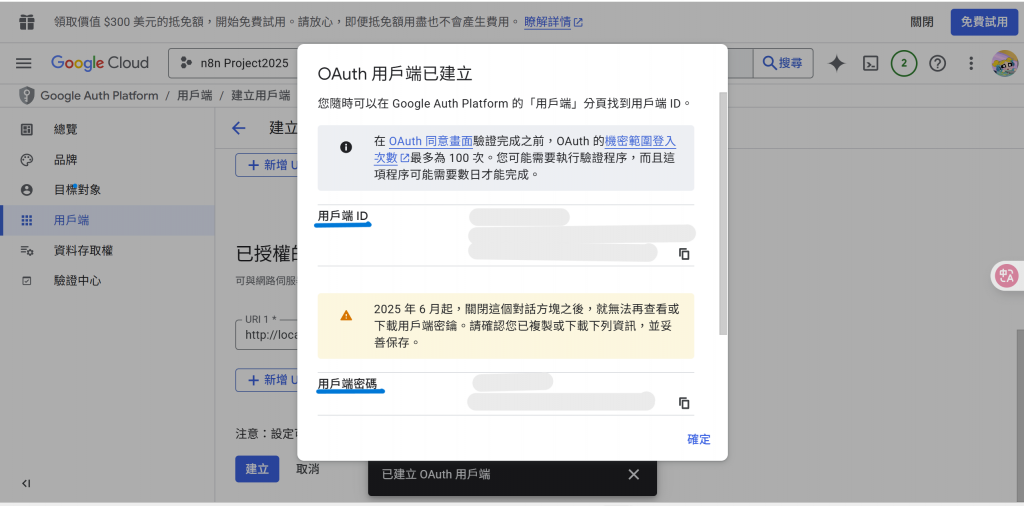
Task: Click the Google Cloud logo
Action: tap(100, 63)
